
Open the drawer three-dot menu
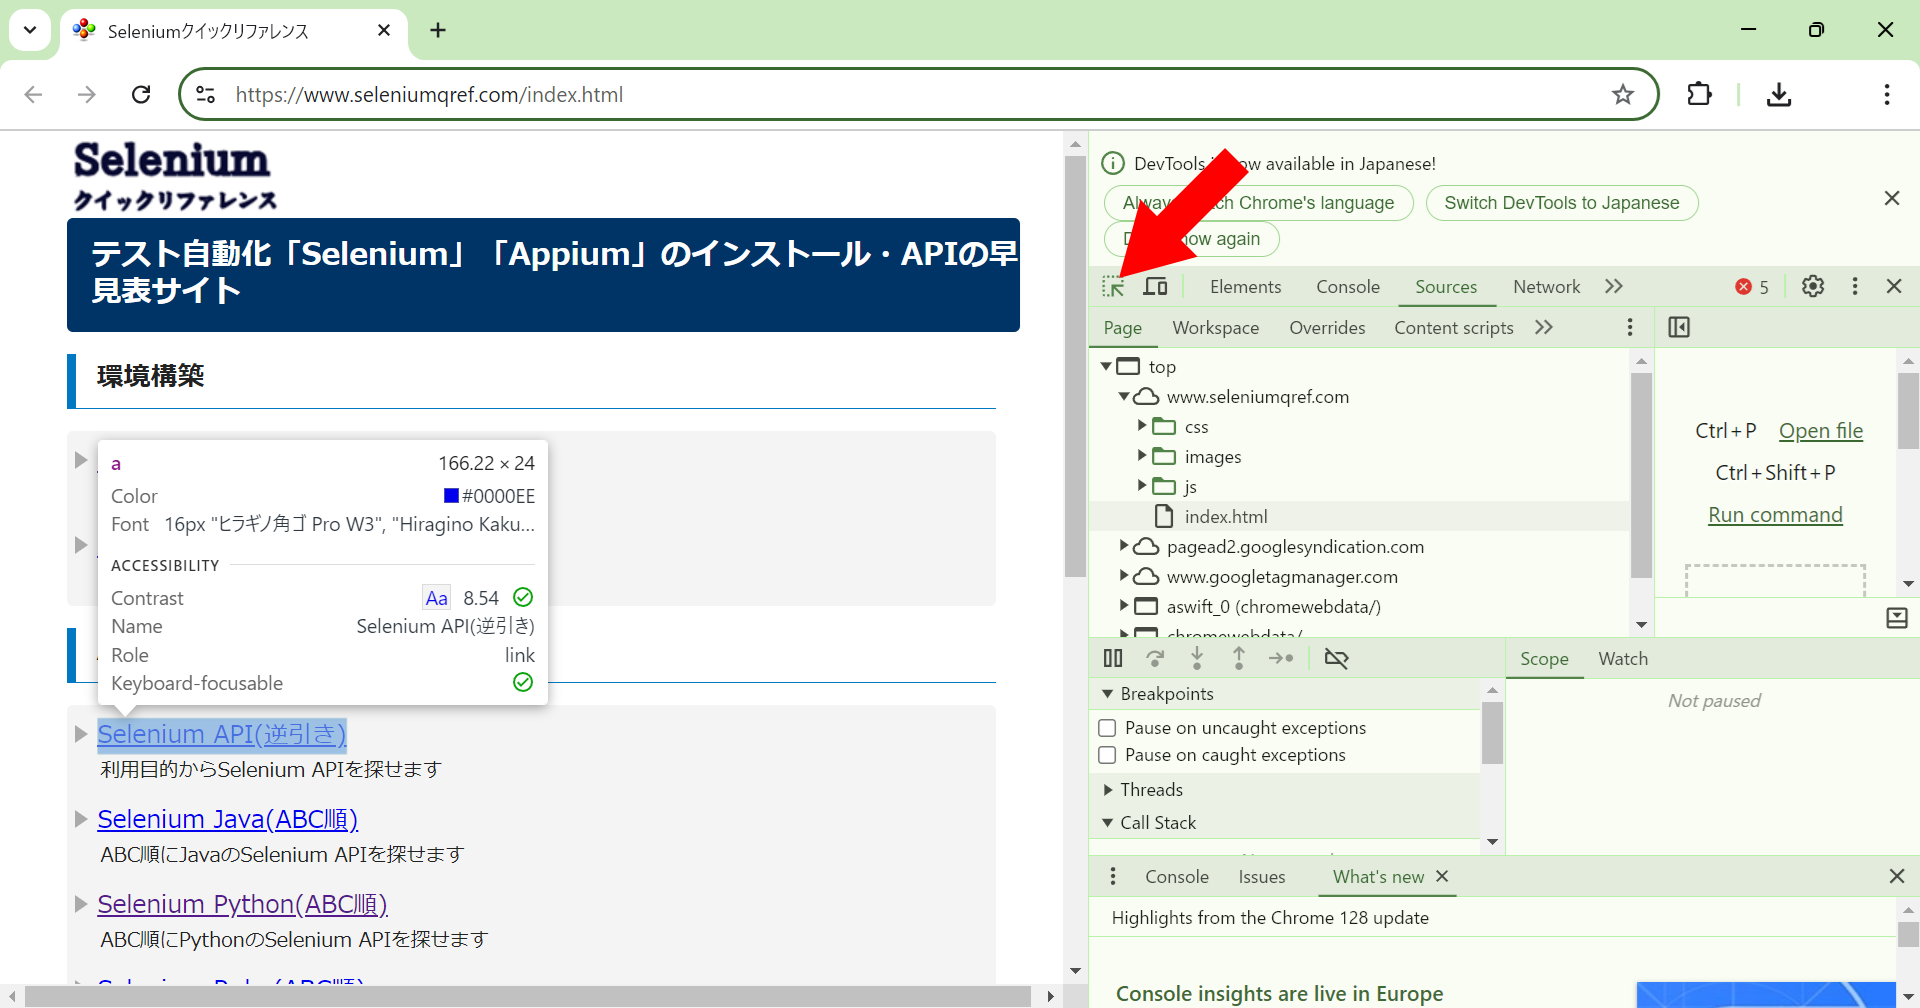(x=1113, y=877)
